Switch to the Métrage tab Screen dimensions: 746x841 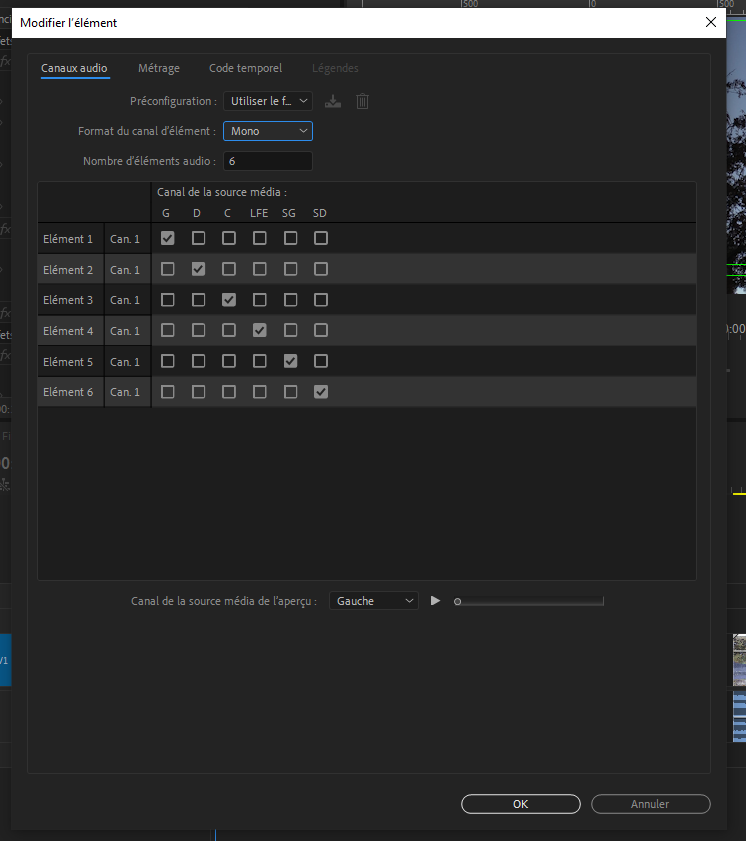159,68
